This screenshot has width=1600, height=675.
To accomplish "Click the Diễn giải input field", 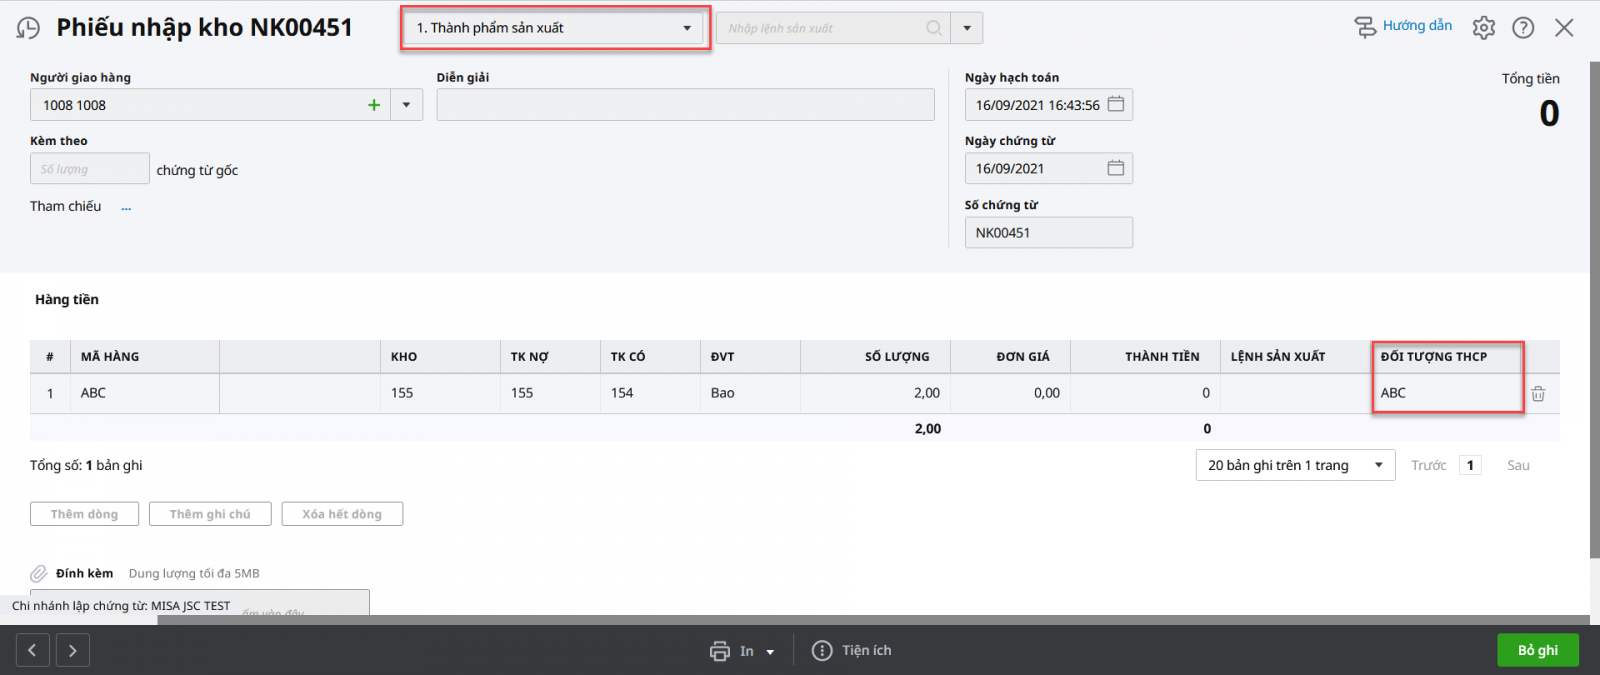I will (x=685, y=105).
